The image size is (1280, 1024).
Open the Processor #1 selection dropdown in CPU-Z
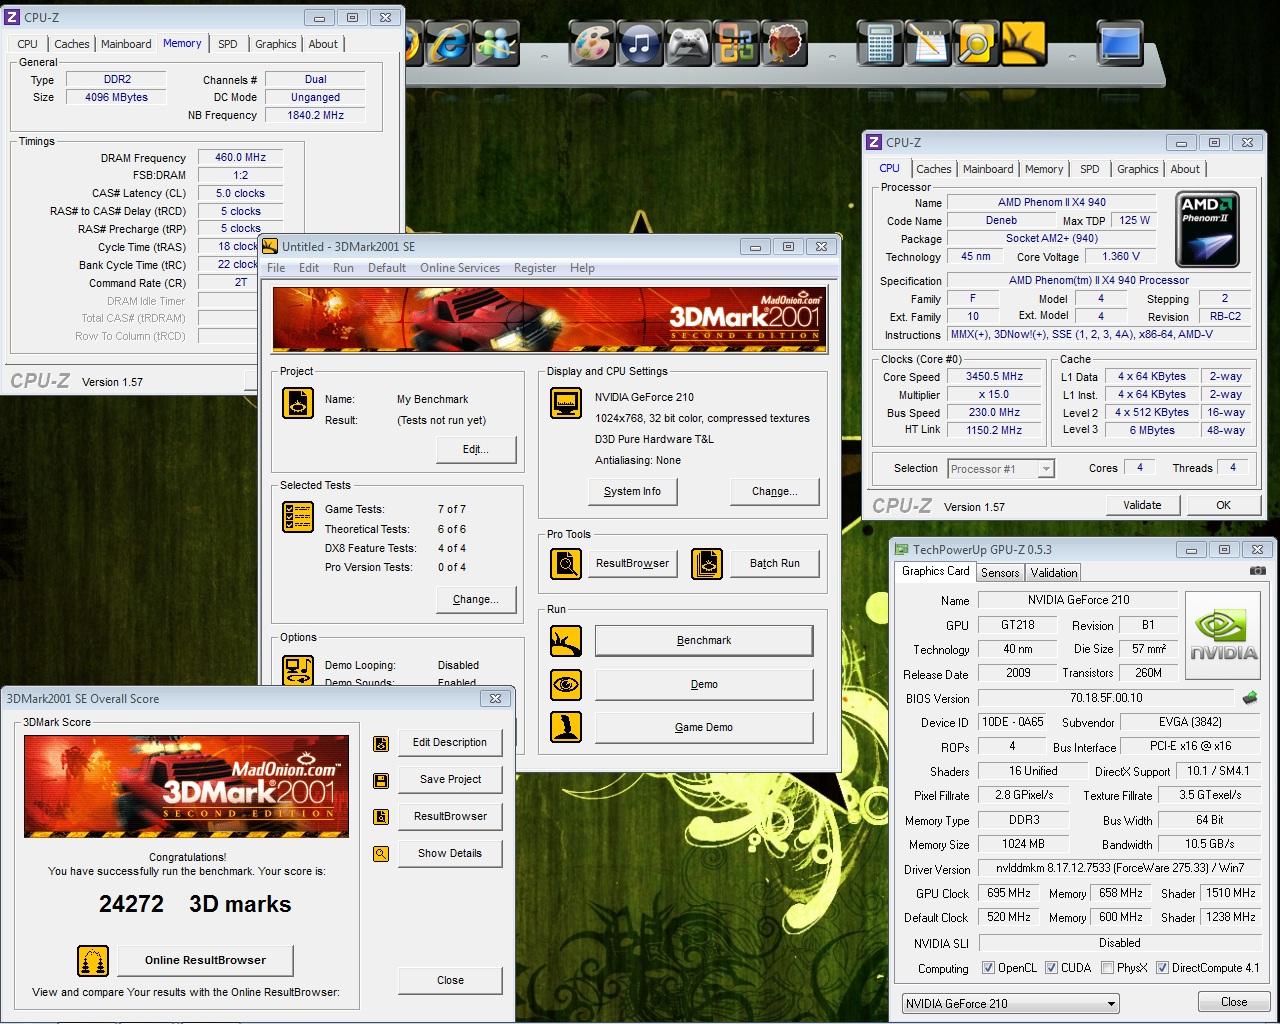tap(1001, 469)
